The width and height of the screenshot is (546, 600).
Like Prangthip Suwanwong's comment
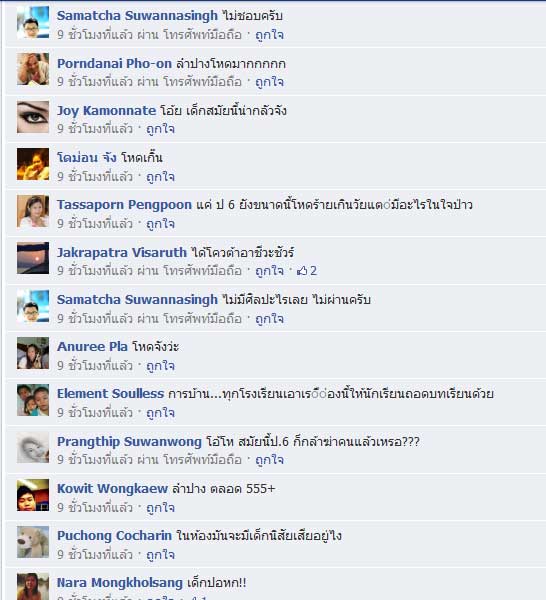coord(269,460)
